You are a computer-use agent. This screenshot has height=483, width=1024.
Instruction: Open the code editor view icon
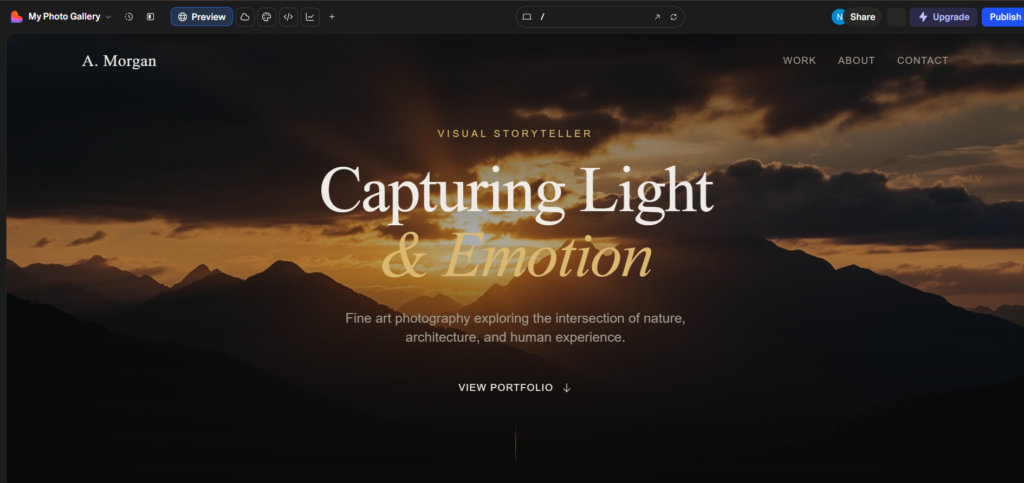click(288, 17)
